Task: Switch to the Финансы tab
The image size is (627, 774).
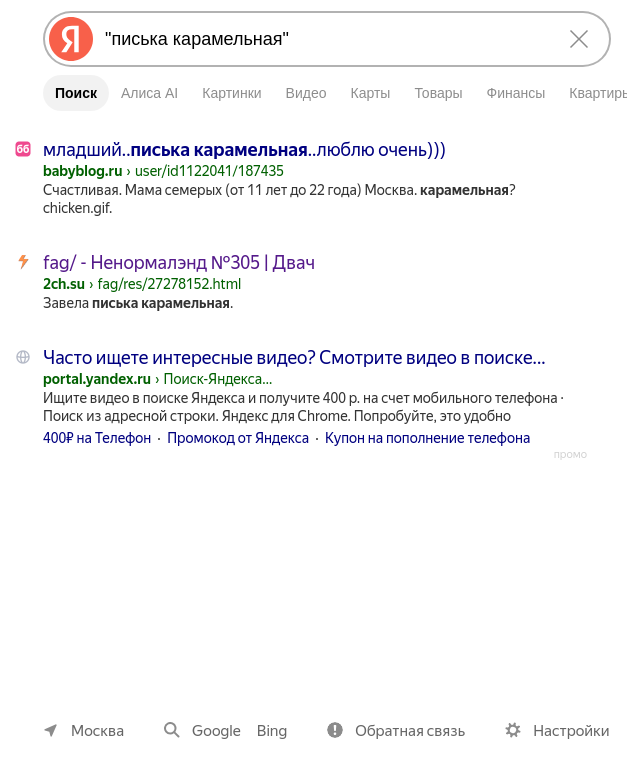Action: 515,93
